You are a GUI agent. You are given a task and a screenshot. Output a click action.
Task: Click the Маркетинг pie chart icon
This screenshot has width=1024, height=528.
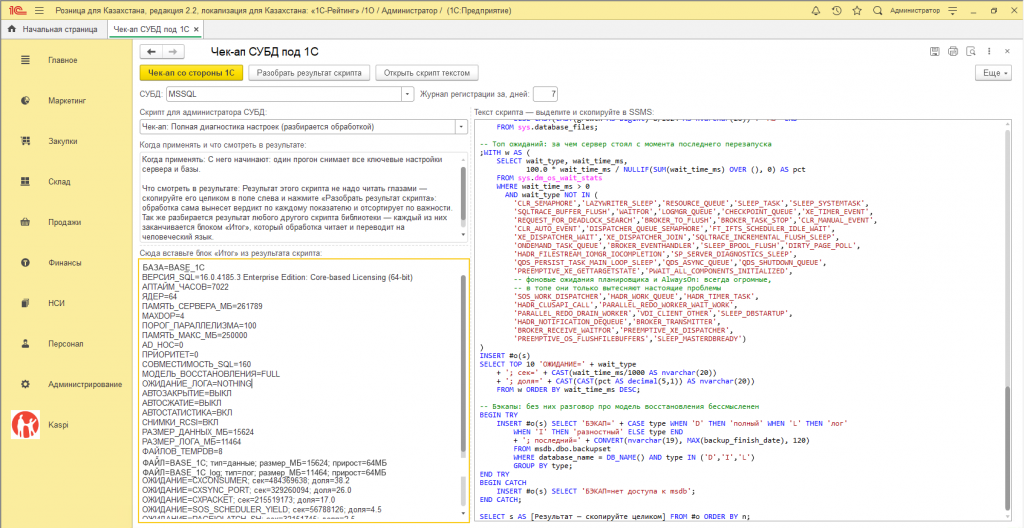tap(25, 101)
